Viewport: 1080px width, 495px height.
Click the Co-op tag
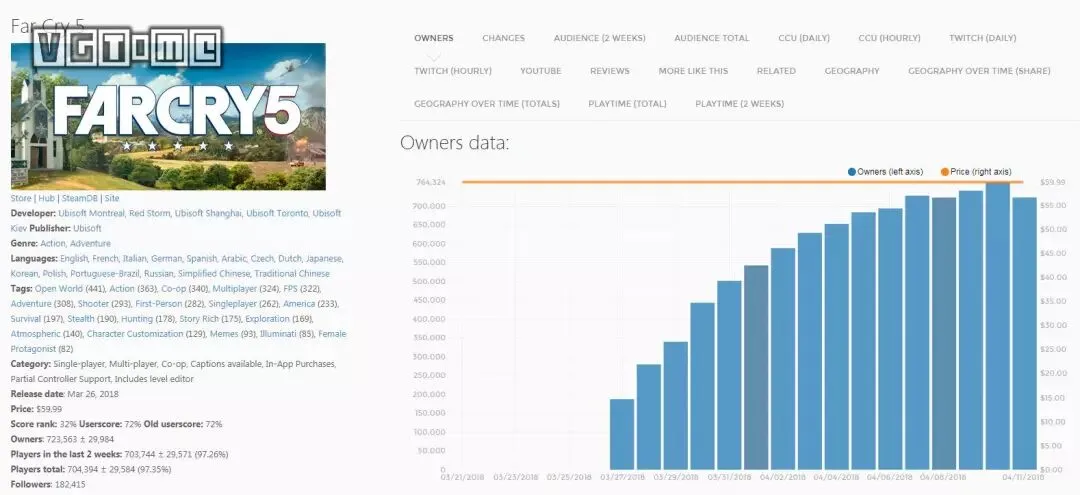coord(174,289)
